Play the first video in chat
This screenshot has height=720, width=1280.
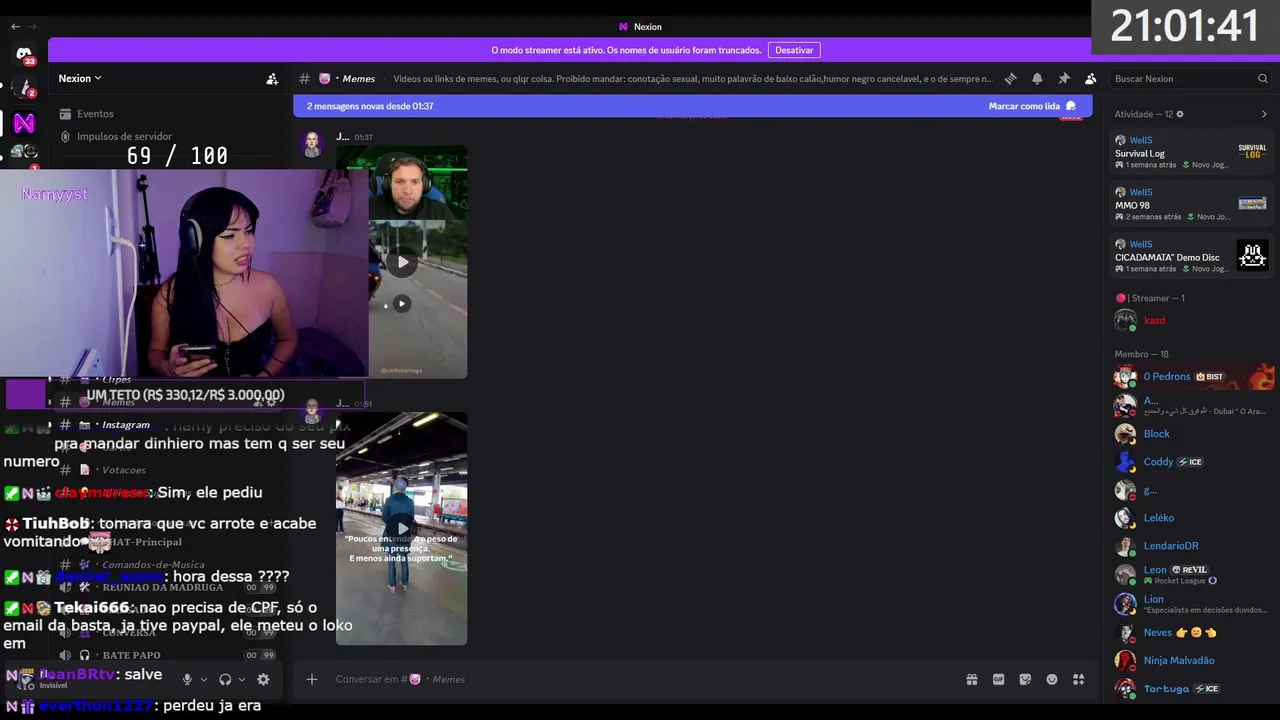402,262
